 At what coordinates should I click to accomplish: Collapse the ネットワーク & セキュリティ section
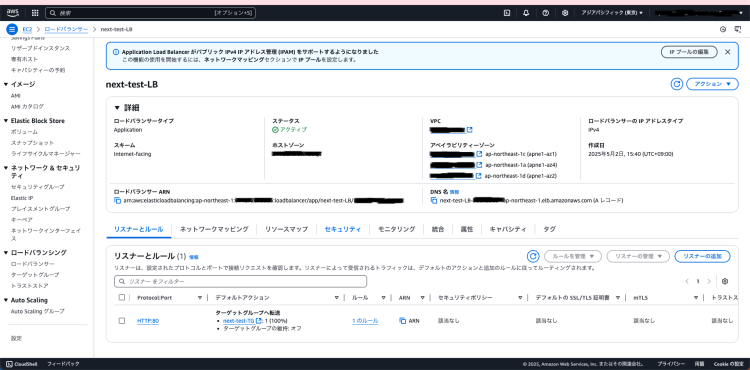tap(6, 168)
